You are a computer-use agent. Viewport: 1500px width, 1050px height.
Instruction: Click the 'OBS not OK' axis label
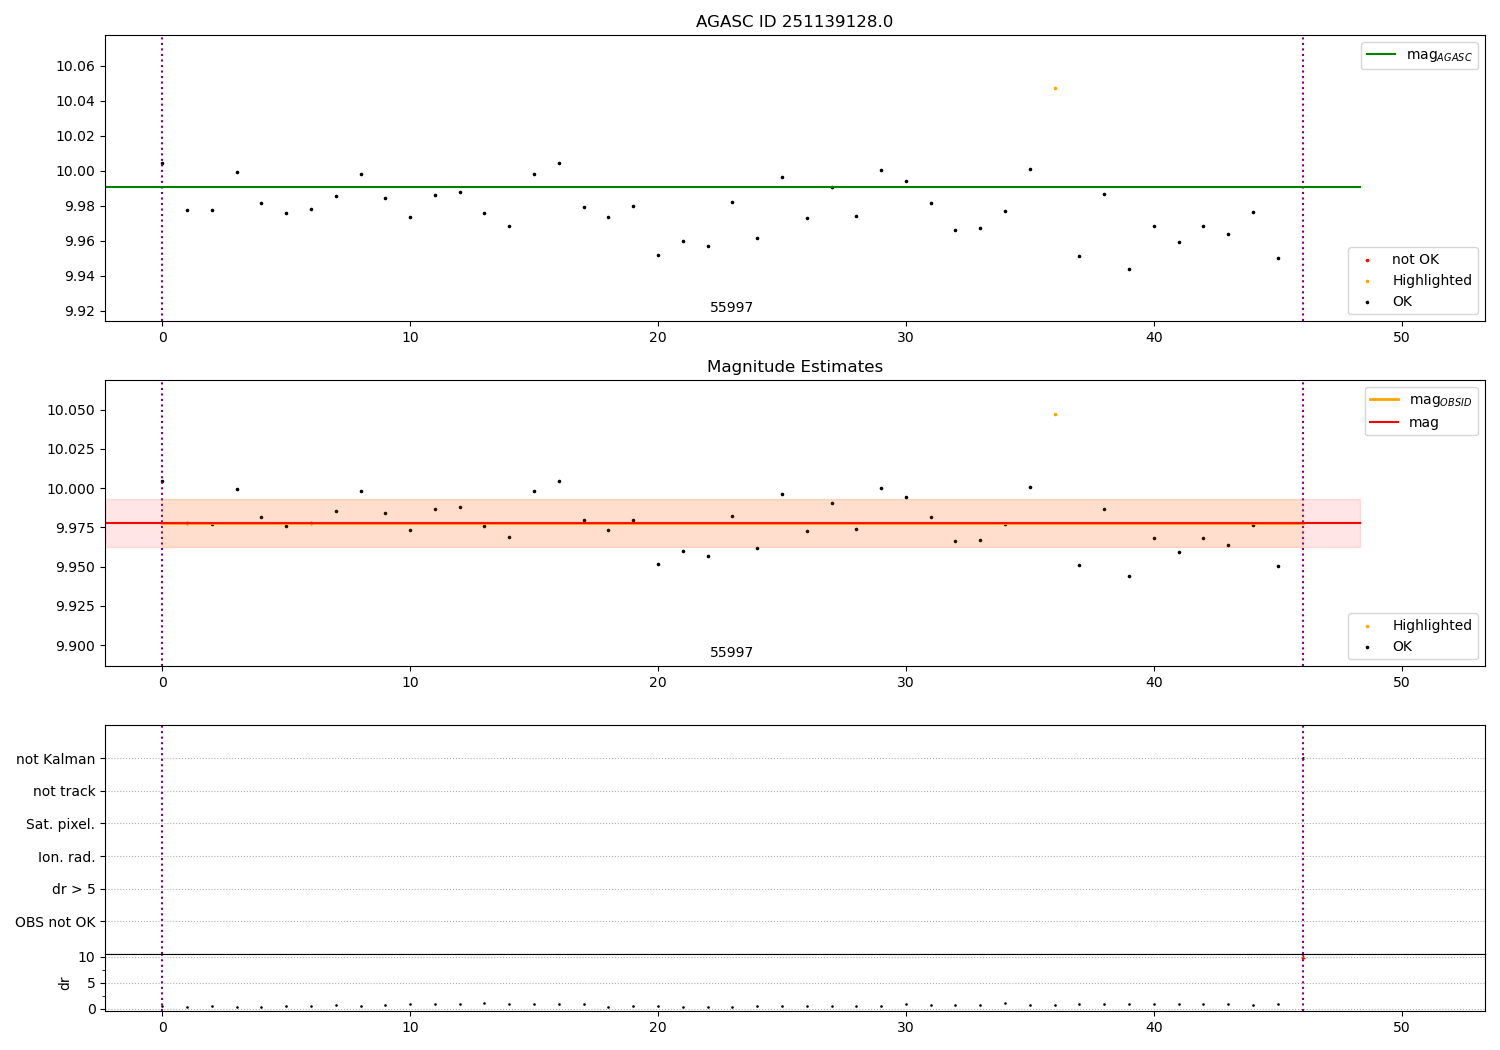pyautogui.click(x=56, y=922)
